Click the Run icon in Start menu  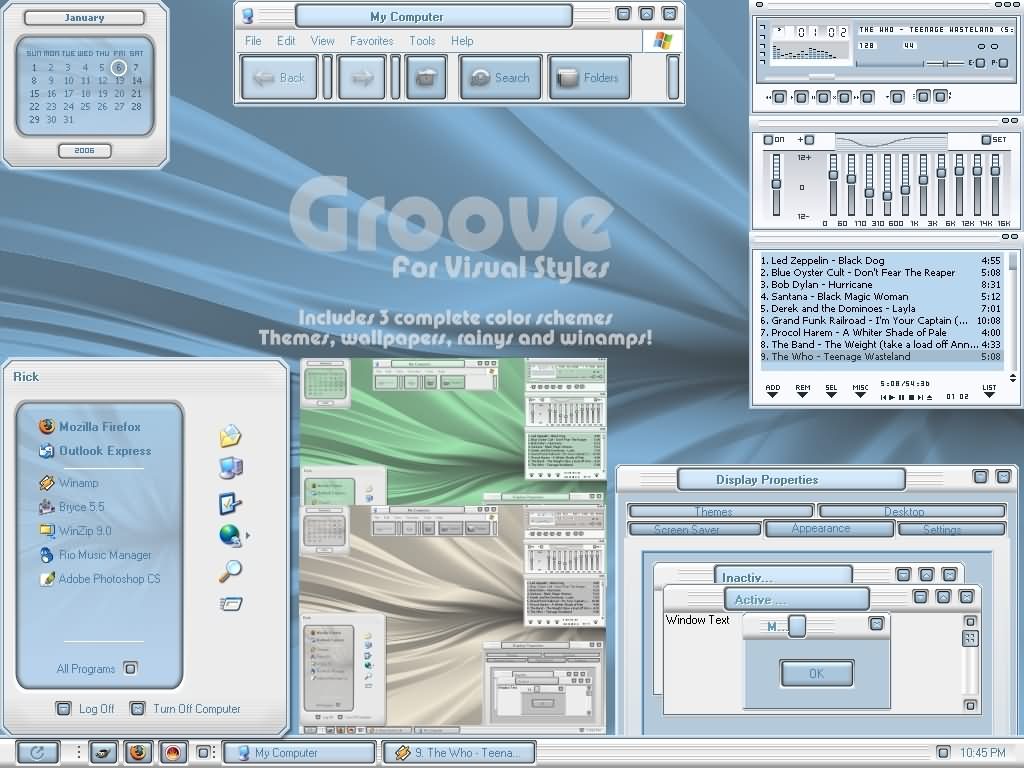[231, 604]
